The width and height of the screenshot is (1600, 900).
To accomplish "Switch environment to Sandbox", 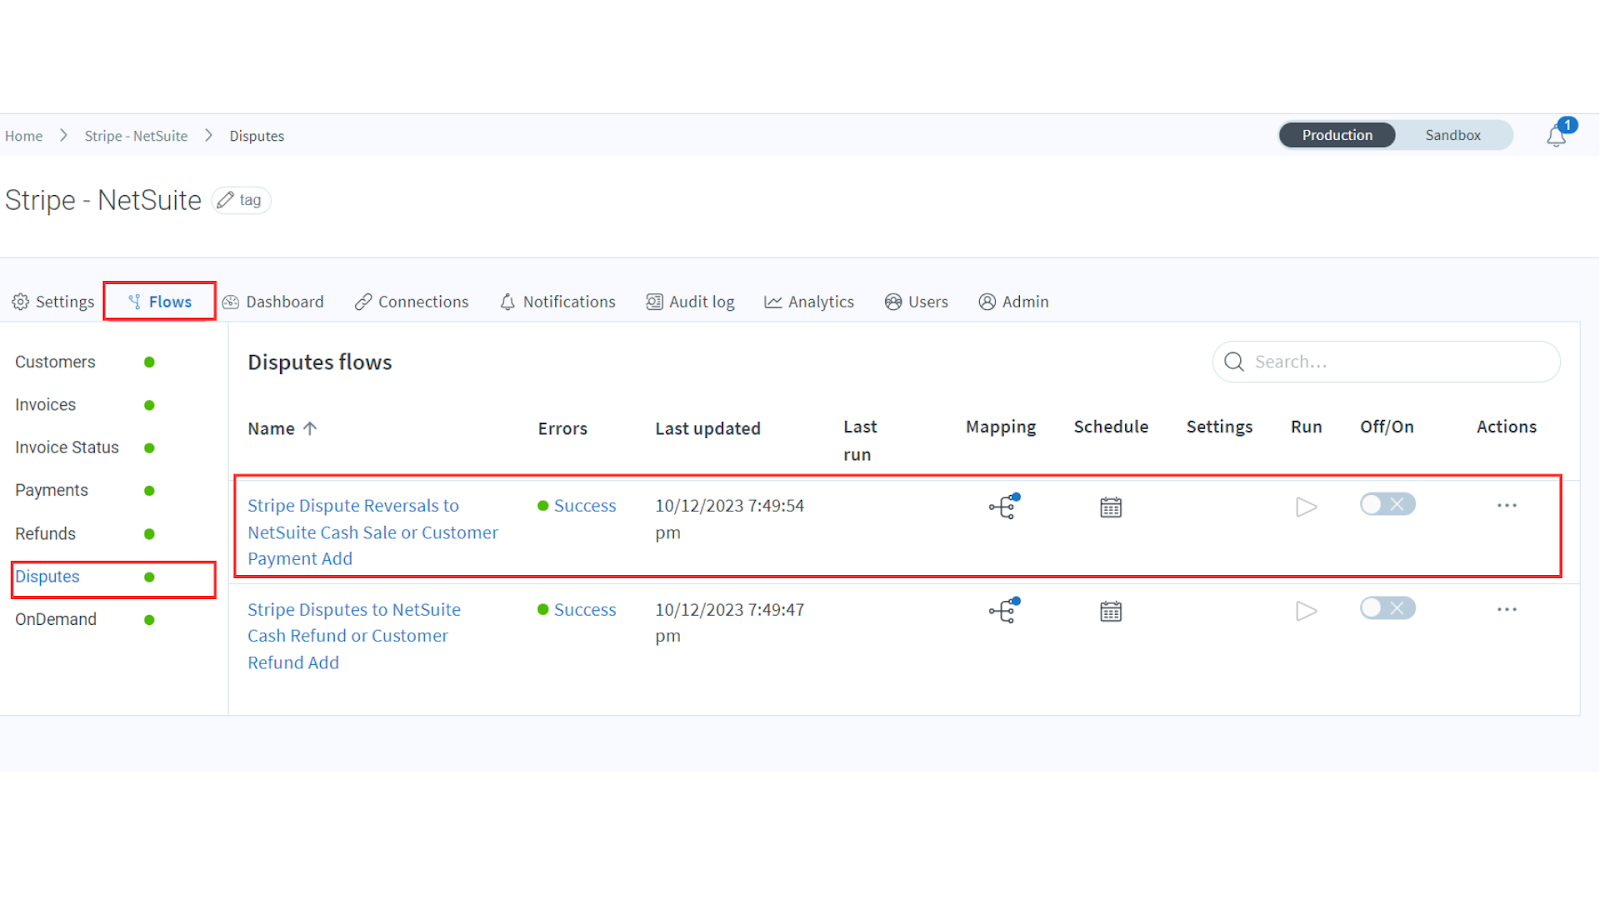I will [x=1453, y=135].
